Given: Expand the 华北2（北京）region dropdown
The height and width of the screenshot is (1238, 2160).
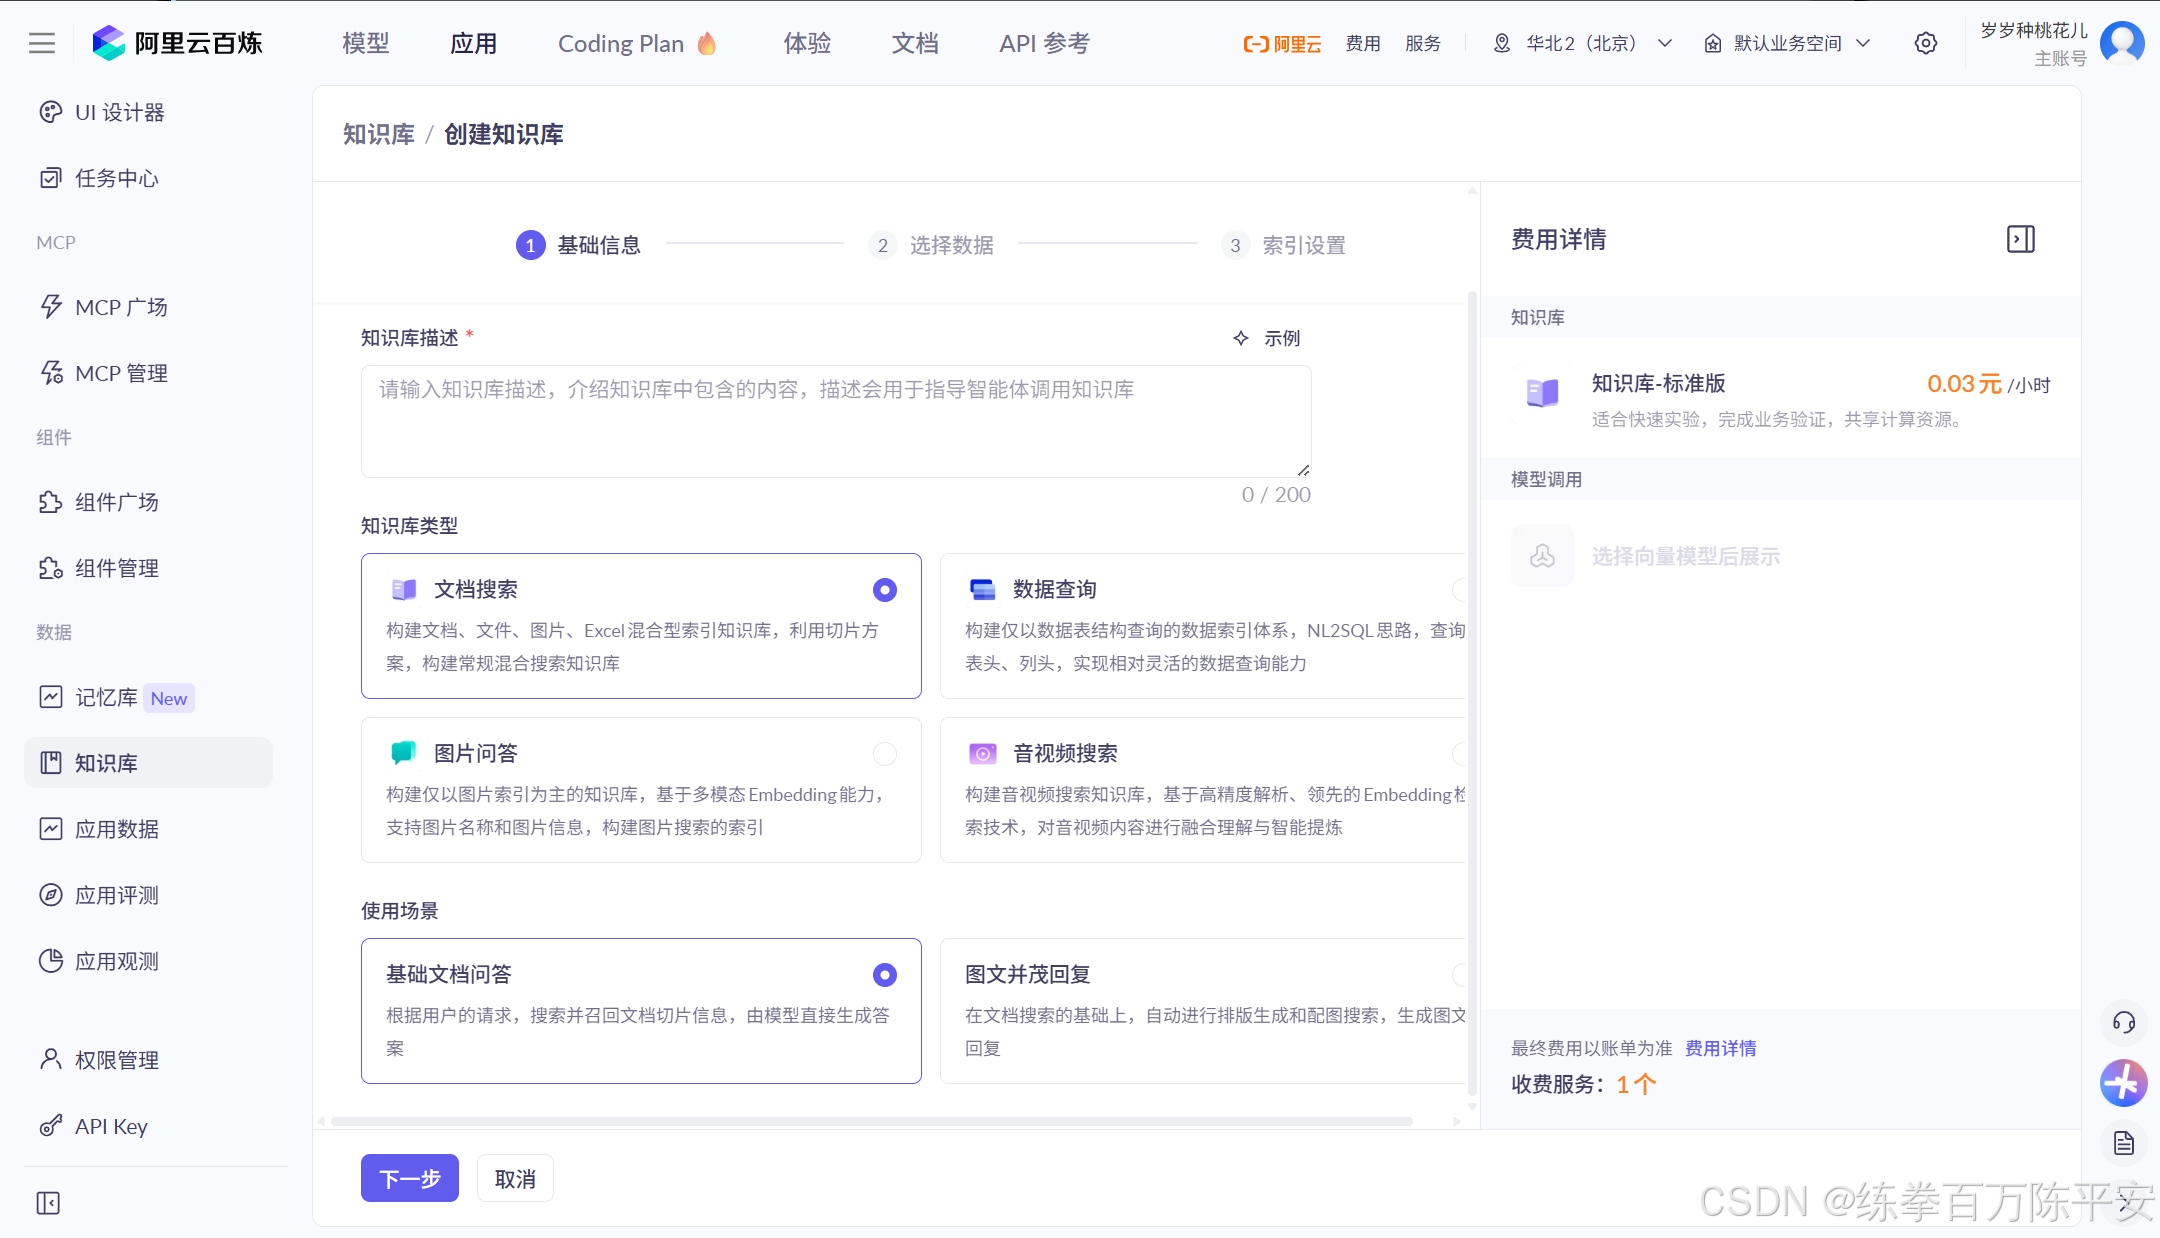Looking at the screenshot, I should [1582, 43].
